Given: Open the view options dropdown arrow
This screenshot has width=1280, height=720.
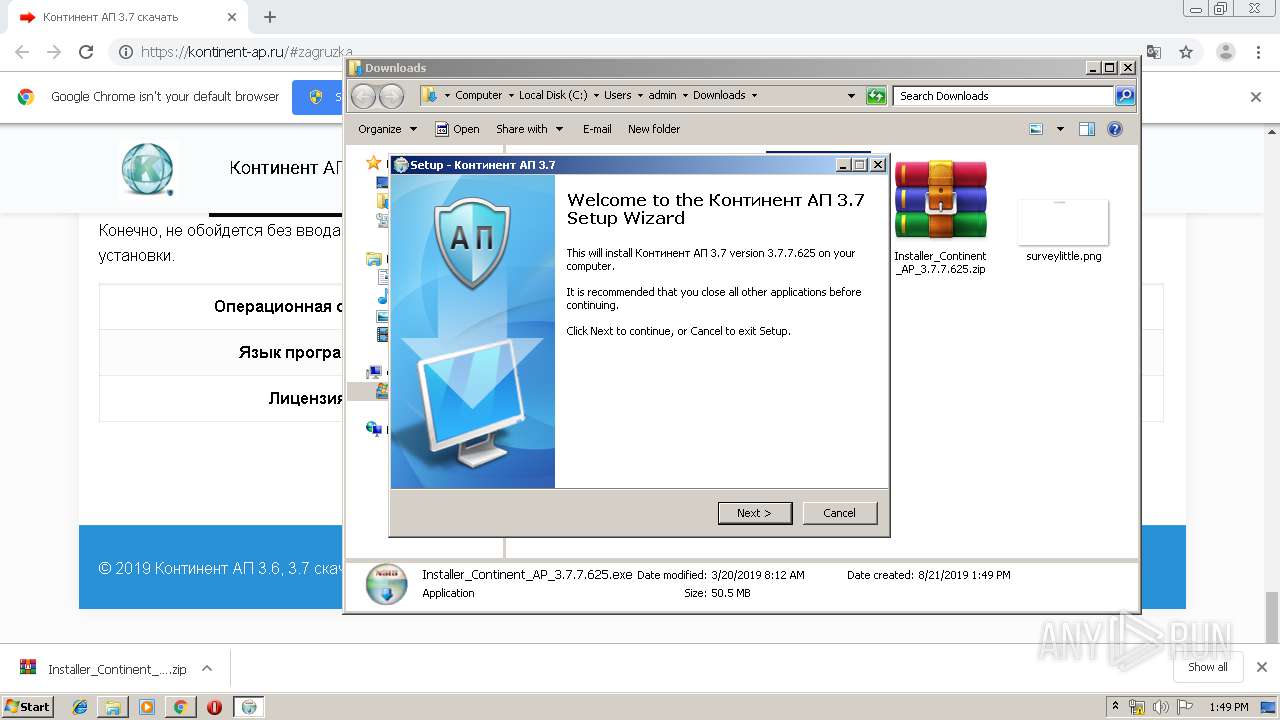Looking at the screenshot, I should coord(1060,129).
